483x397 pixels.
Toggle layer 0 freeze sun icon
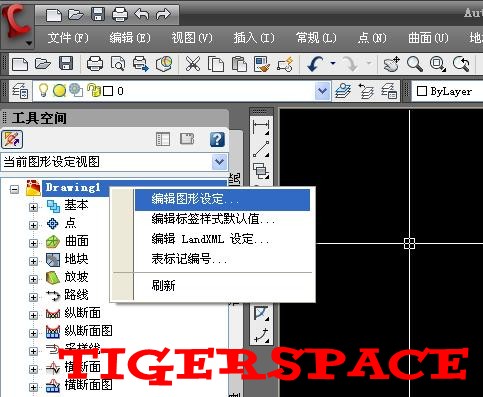(60, 91)
